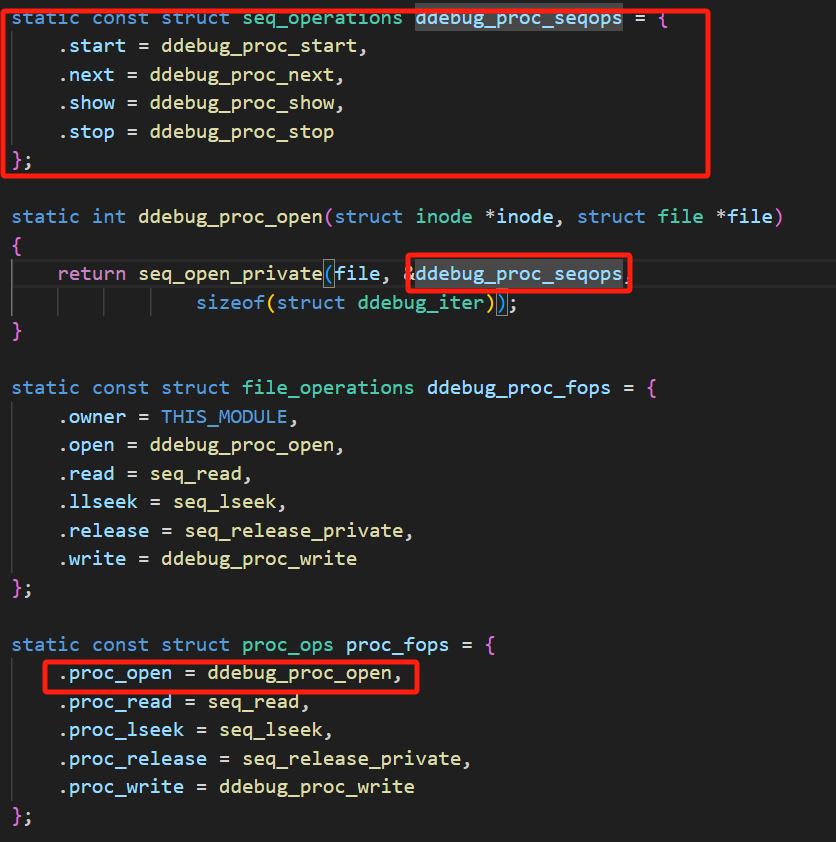Click ddebug_proc_stop identifier

click(242, 132)
